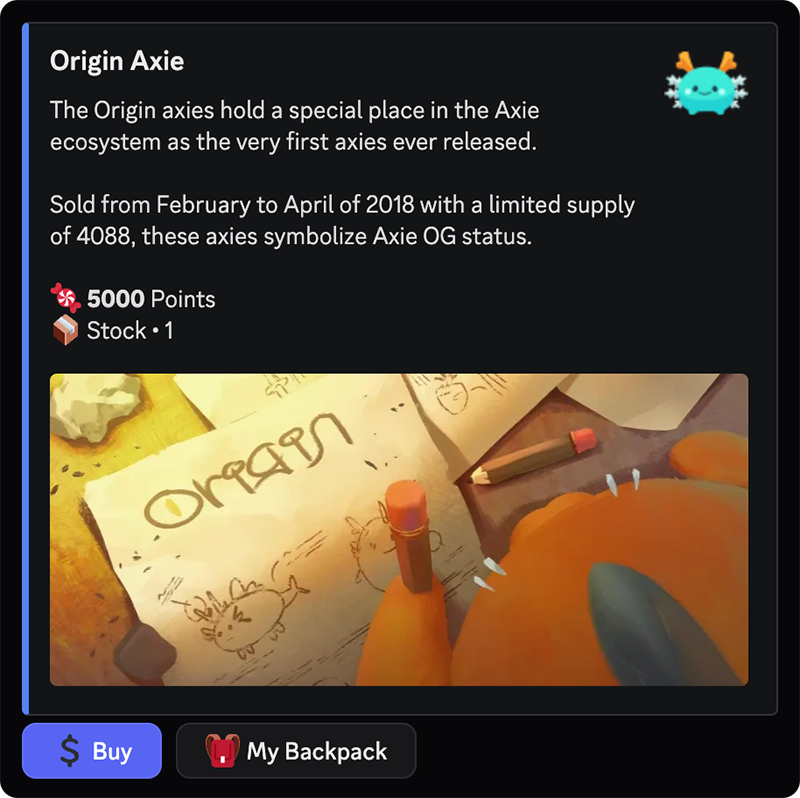
Task: Click the cardboard box stock icon
Action: 65,330
